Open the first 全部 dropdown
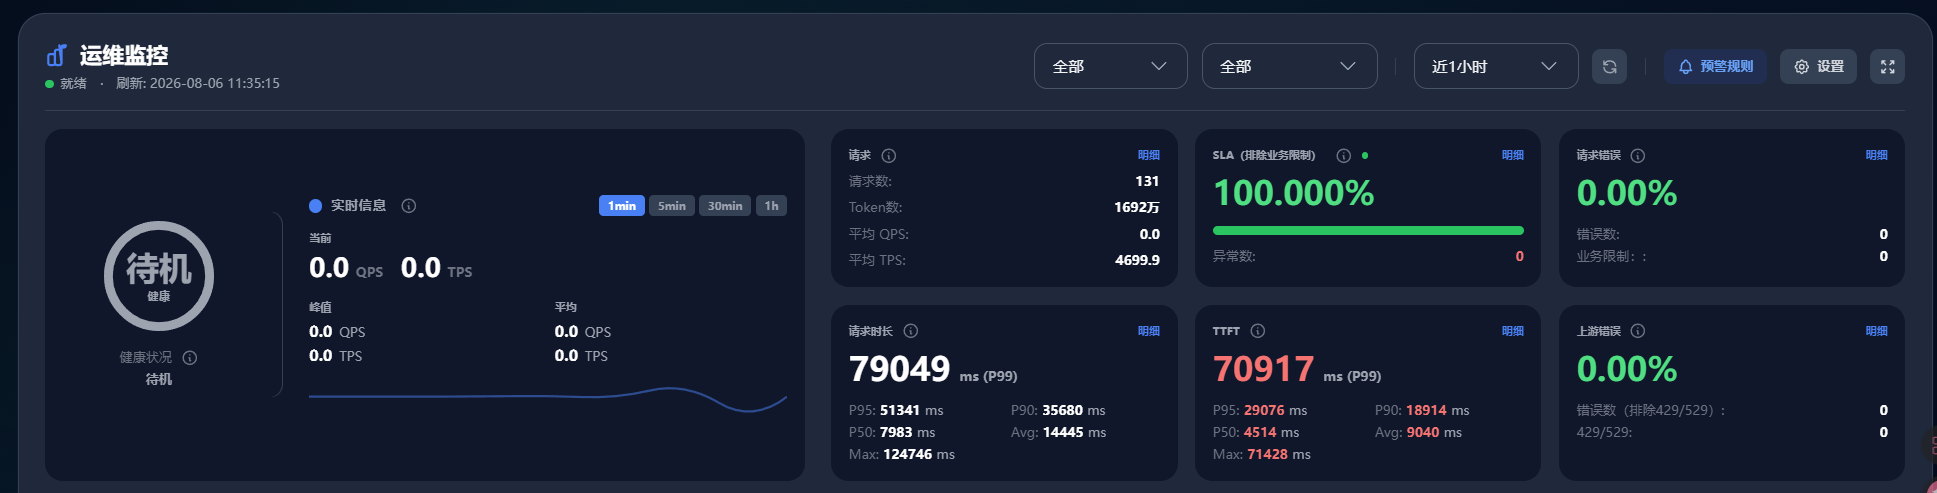The image size is (1937, 493). (1111, 66)
